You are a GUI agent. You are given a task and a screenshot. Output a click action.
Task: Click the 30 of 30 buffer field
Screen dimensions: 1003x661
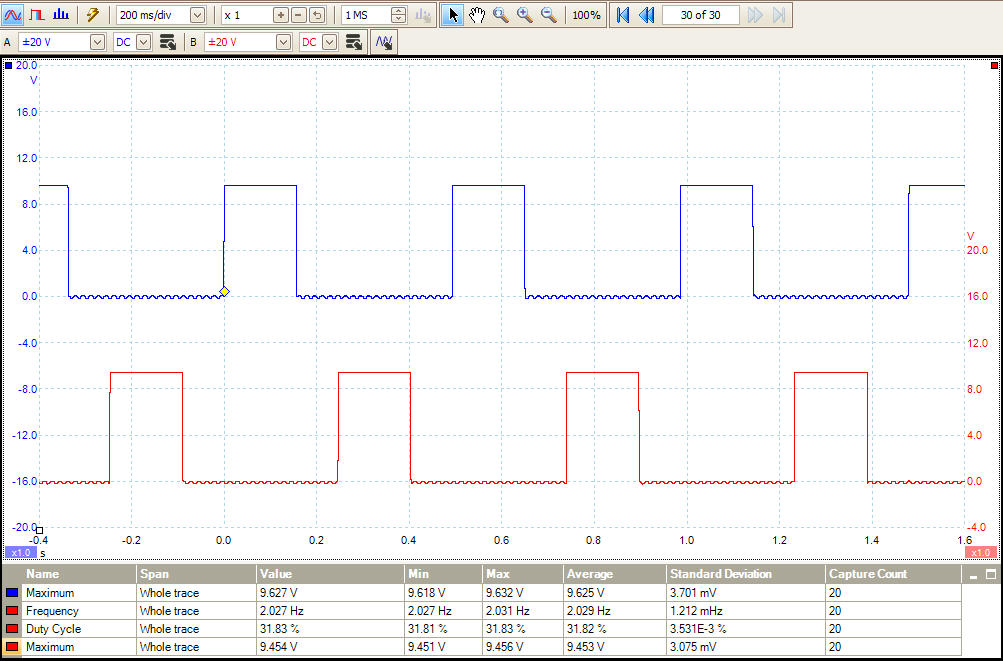[x=700, y=15]
